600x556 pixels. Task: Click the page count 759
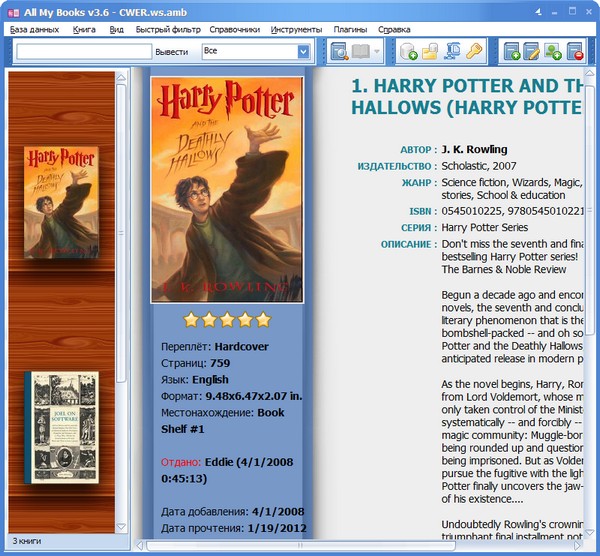point(220,363)
